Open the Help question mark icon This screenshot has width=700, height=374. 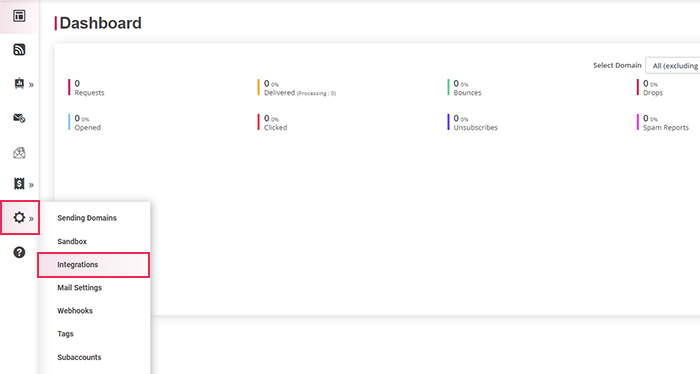tap(19, 253)
